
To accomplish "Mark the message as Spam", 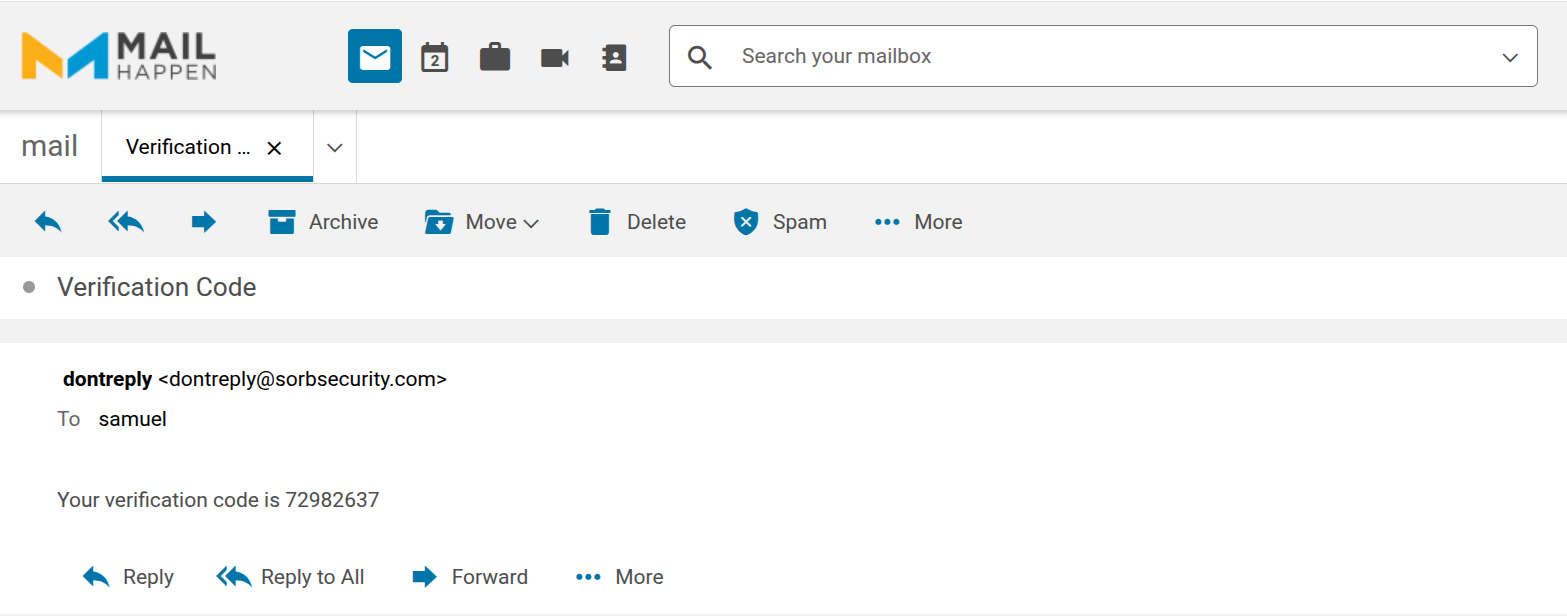I will click(780, 222).
